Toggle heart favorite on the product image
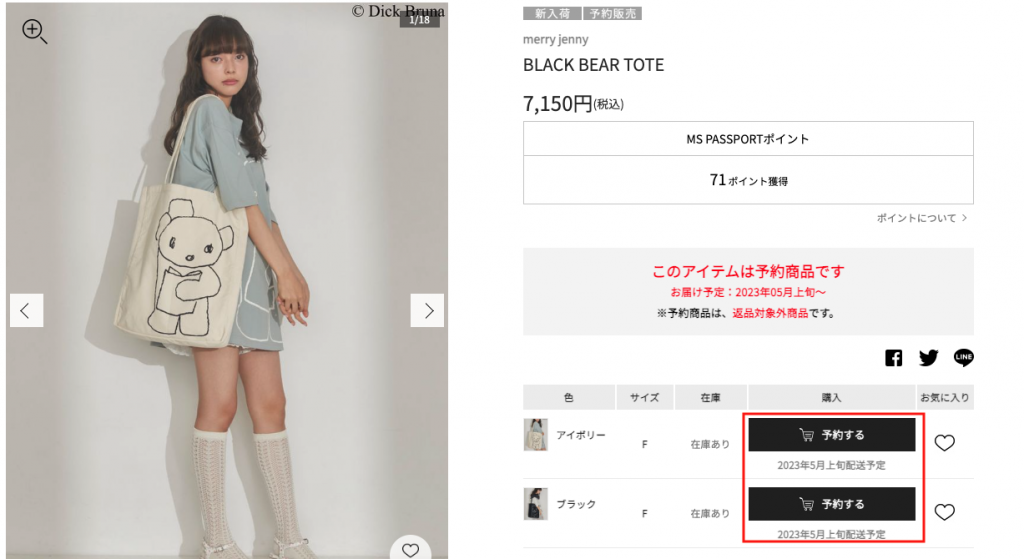This screenshot has height=559, width=1024. pos(410,549)
